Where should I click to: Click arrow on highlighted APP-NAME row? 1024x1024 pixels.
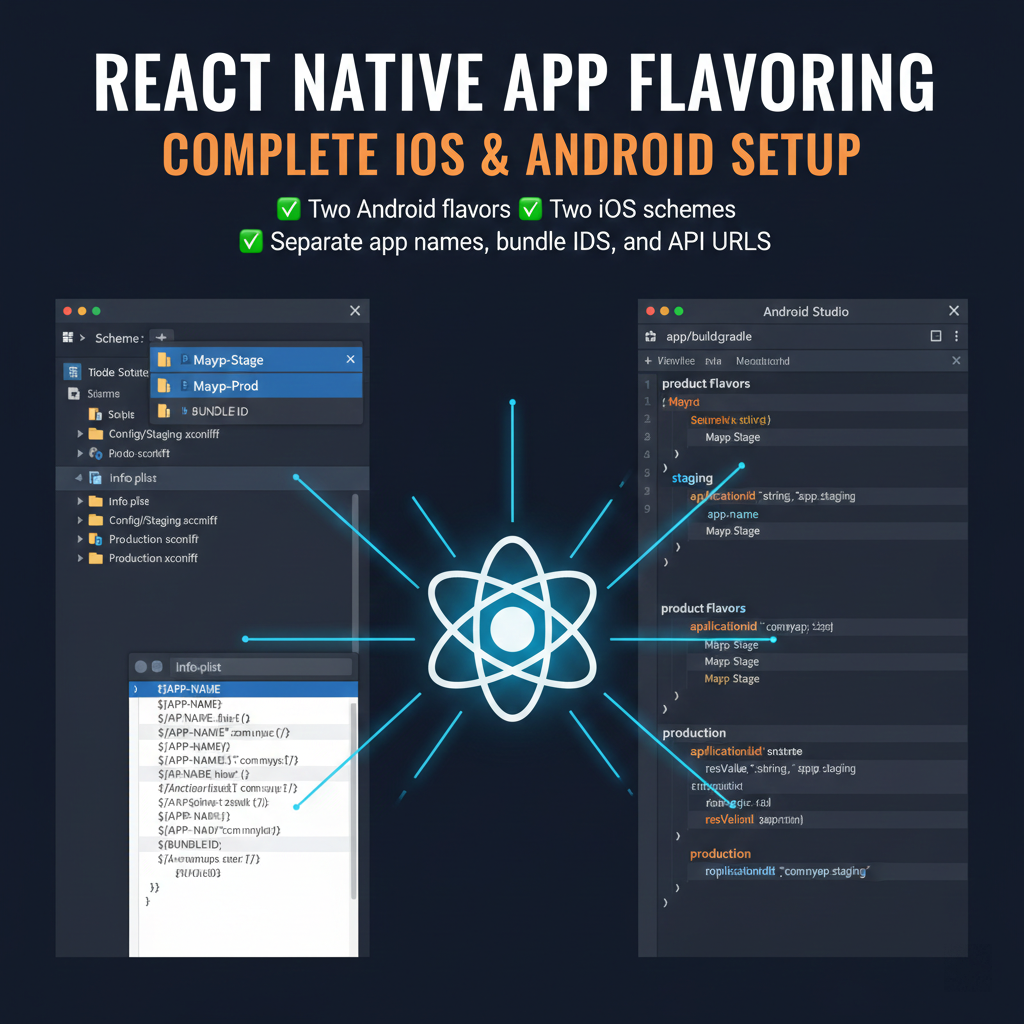(x=135, y=689)
